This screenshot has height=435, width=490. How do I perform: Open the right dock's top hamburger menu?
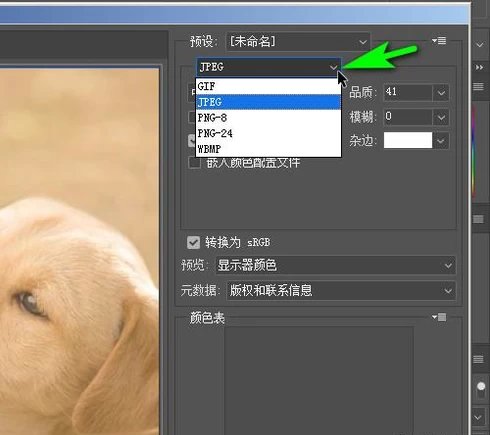(478, 87)
